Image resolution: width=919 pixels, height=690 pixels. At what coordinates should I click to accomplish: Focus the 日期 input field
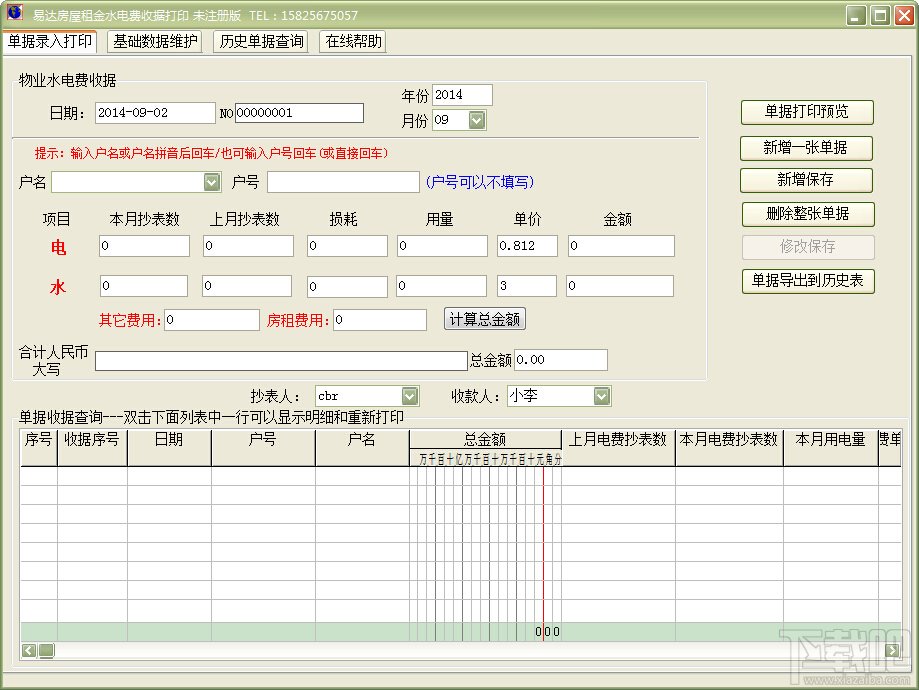[x=155, y=113]
